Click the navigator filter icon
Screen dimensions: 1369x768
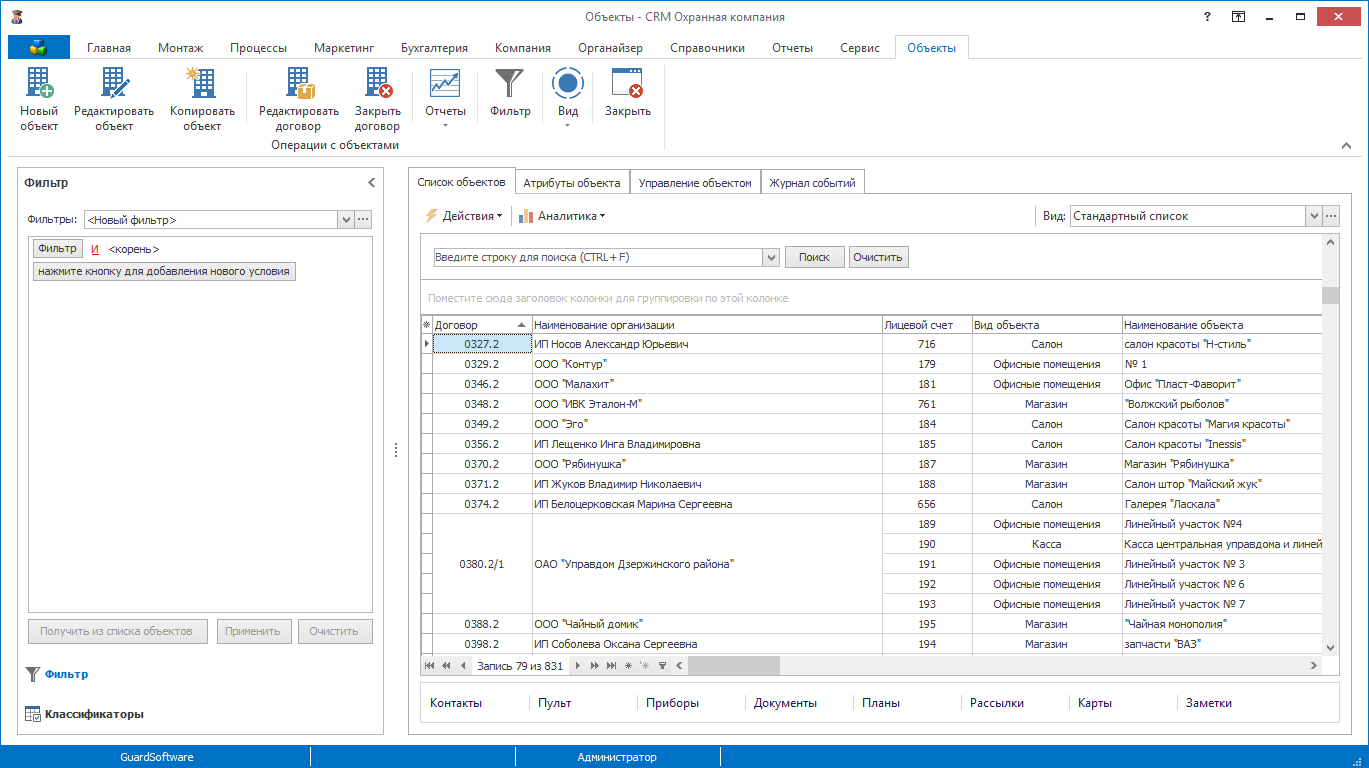point(662,665)
